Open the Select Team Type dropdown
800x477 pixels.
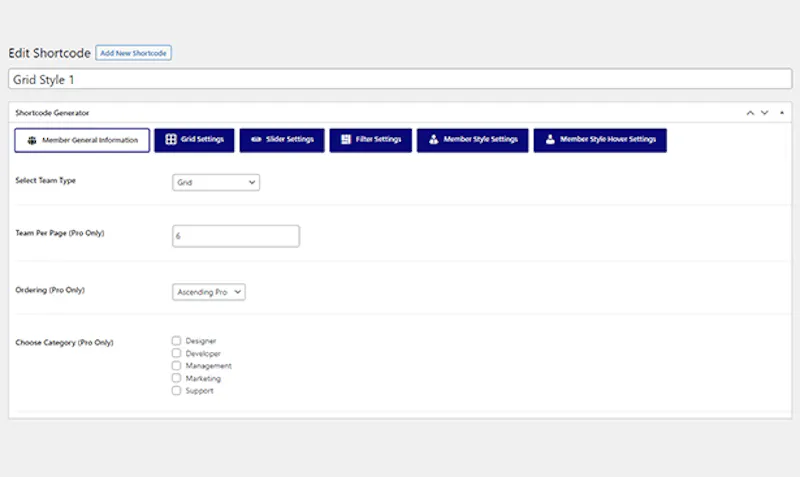[216, 182]
